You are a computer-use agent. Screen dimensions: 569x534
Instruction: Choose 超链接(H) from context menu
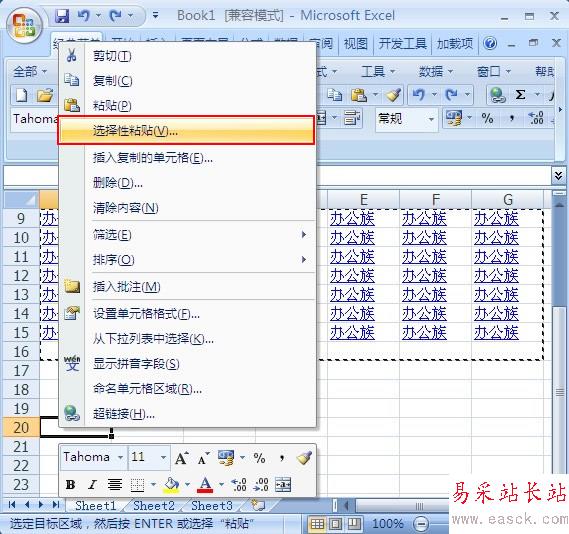point(187,414)
